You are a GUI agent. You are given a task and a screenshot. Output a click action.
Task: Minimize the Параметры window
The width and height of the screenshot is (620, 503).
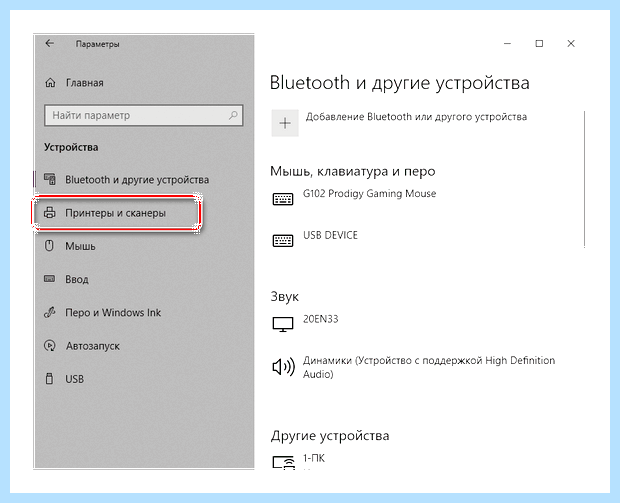[508, 43]
